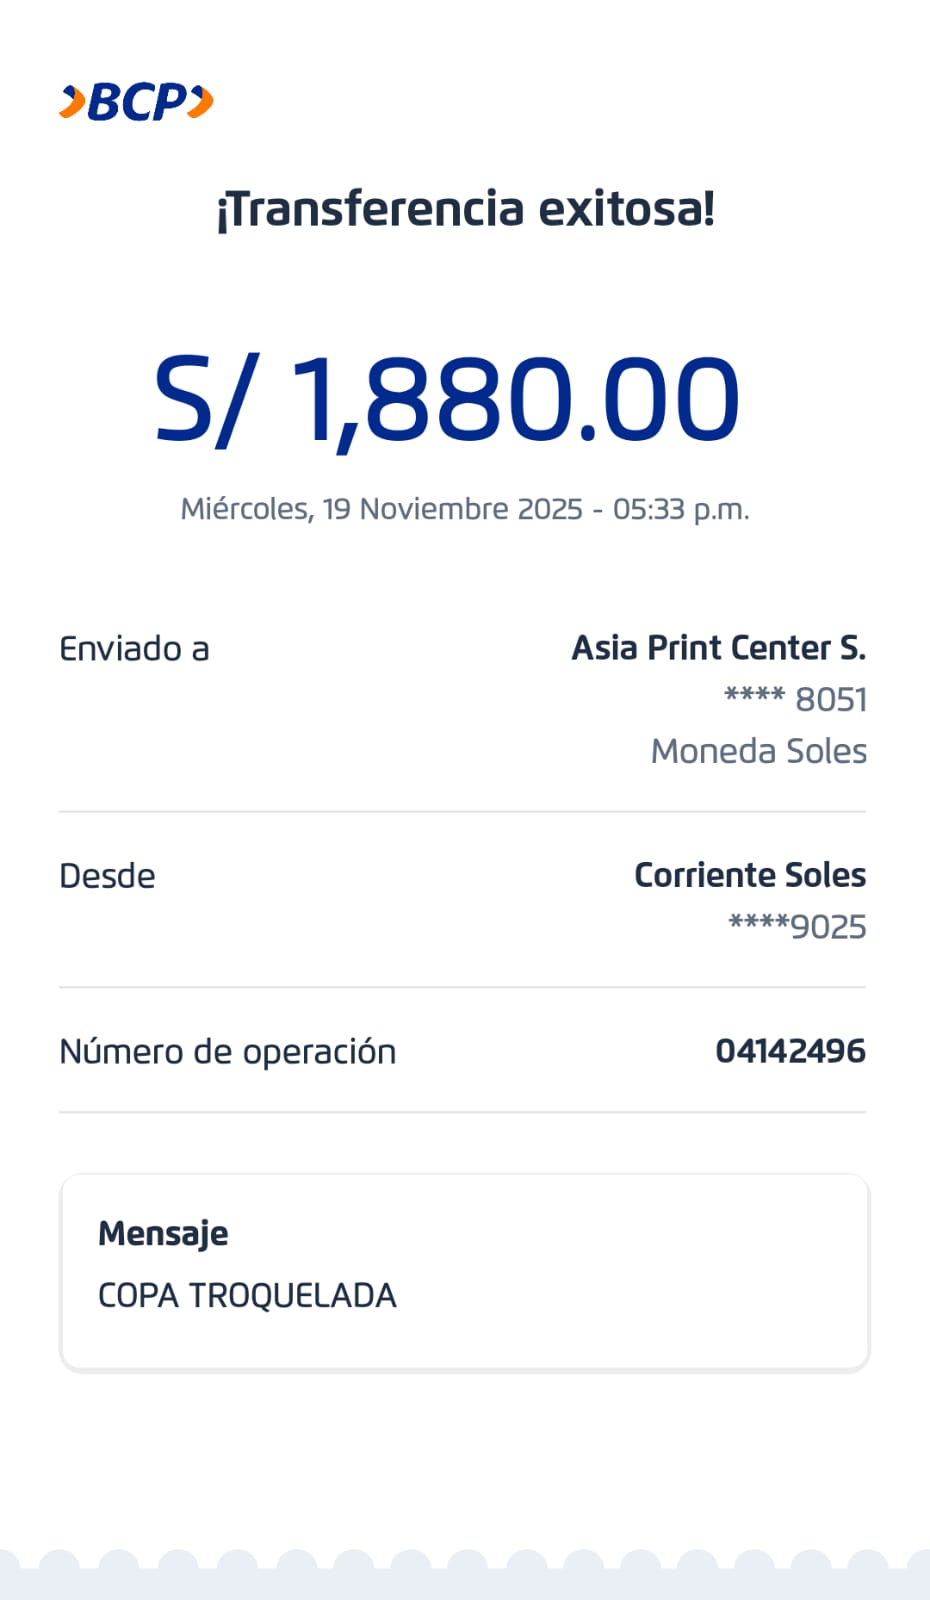Click the S/ currency symbol
The width and height of the screenshot is (930, 1600).
pyautogui.click(x=207, y=400)
